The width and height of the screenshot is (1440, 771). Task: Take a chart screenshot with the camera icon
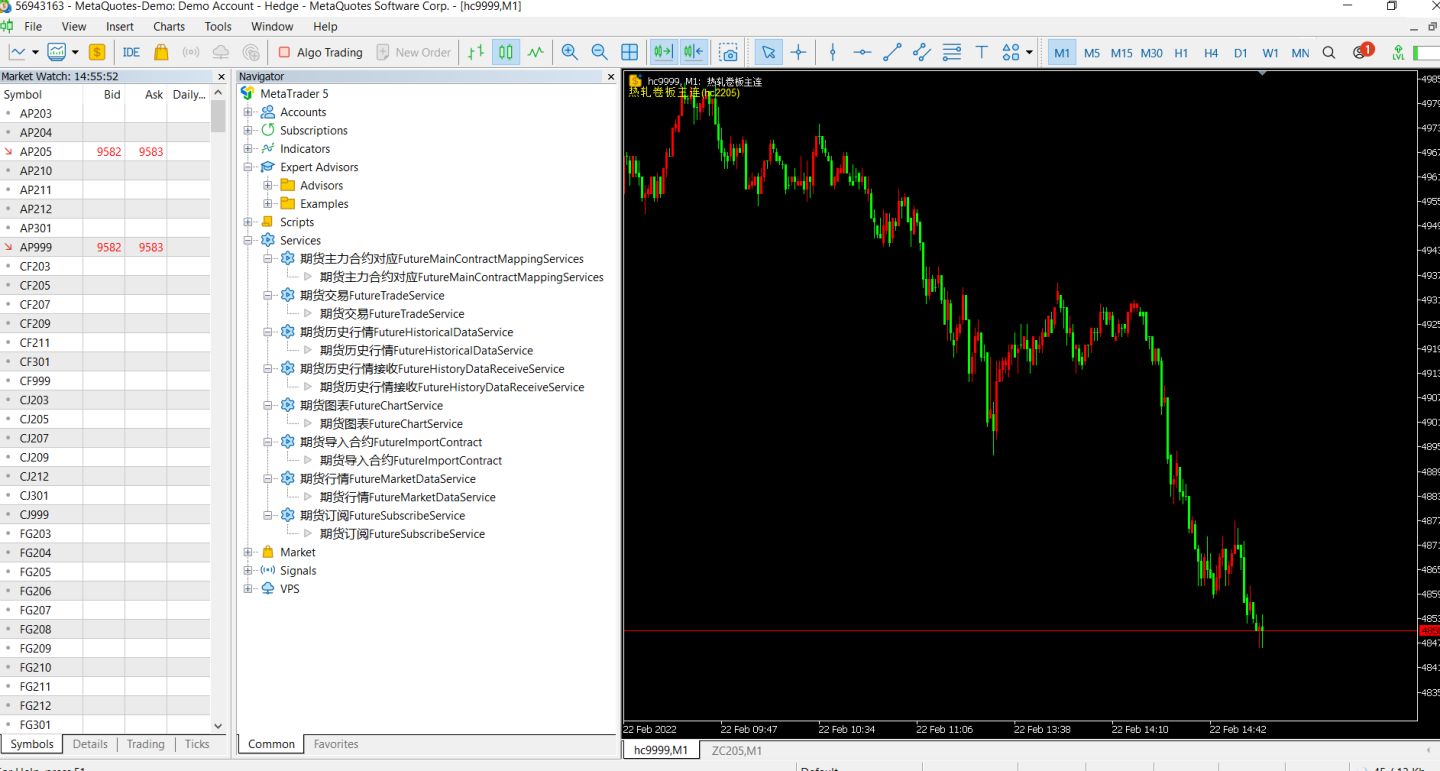coord(729,52)
